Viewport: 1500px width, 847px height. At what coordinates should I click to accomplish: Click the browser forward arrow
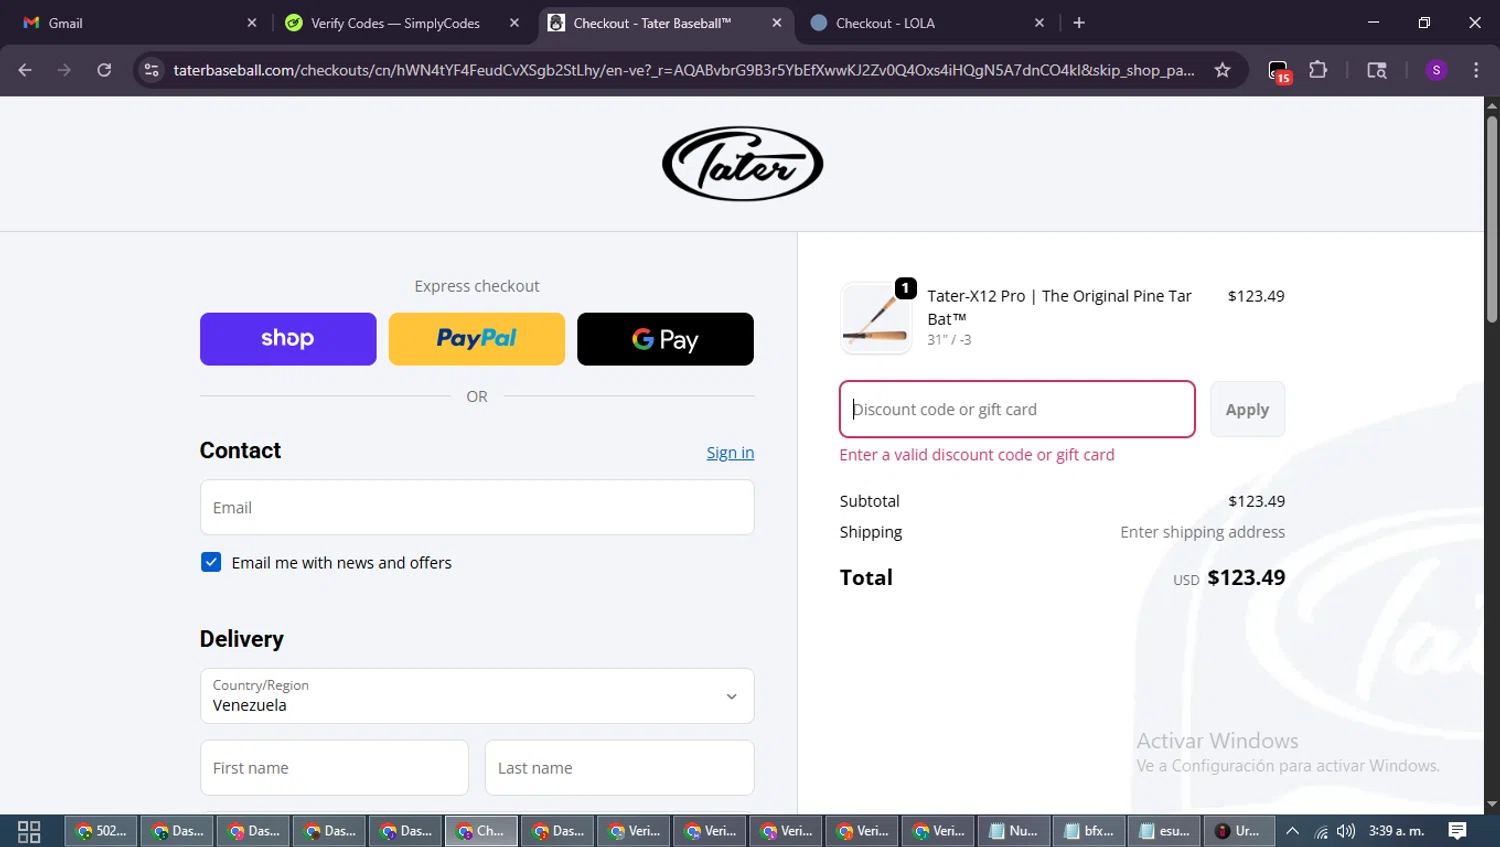pyautogui.click(x=64, y=70)
